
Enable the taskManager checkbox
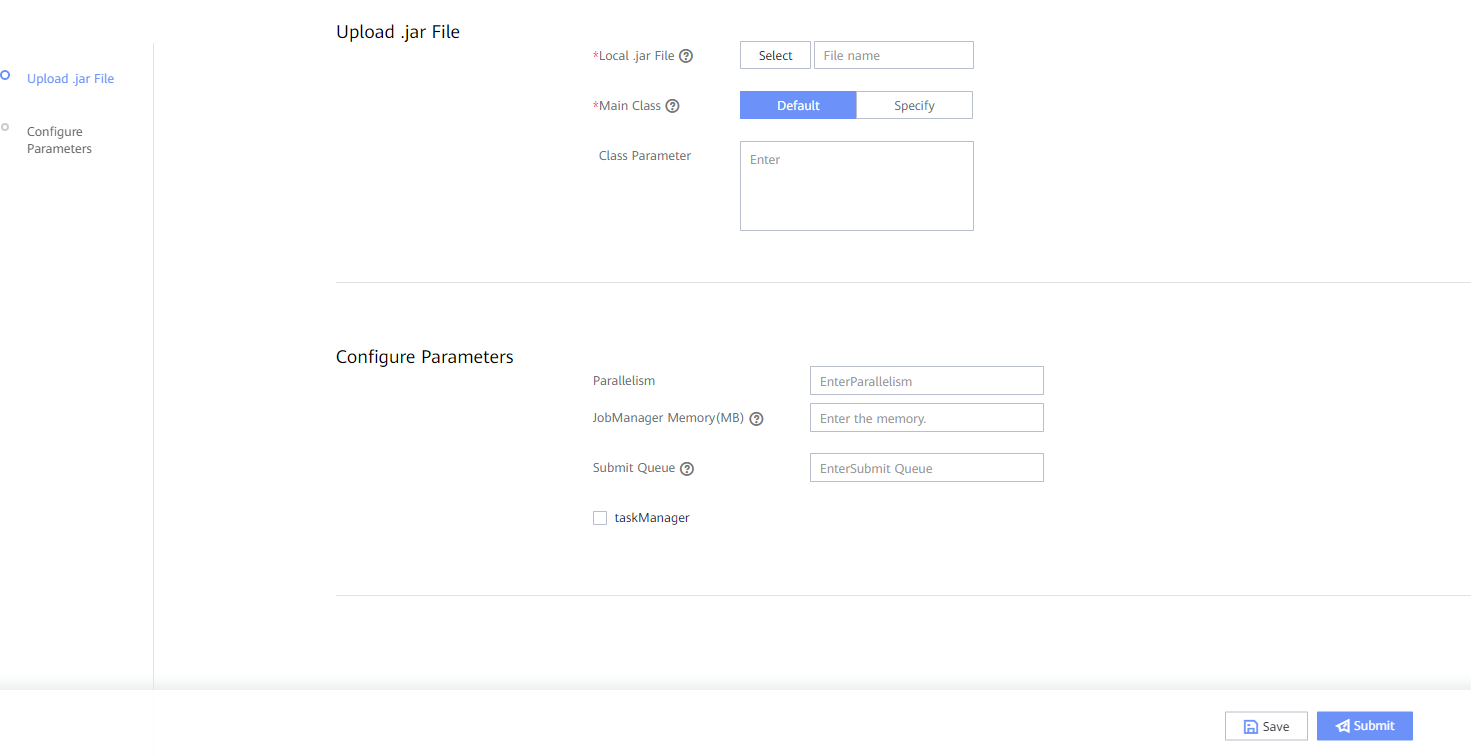click(600, 518)
